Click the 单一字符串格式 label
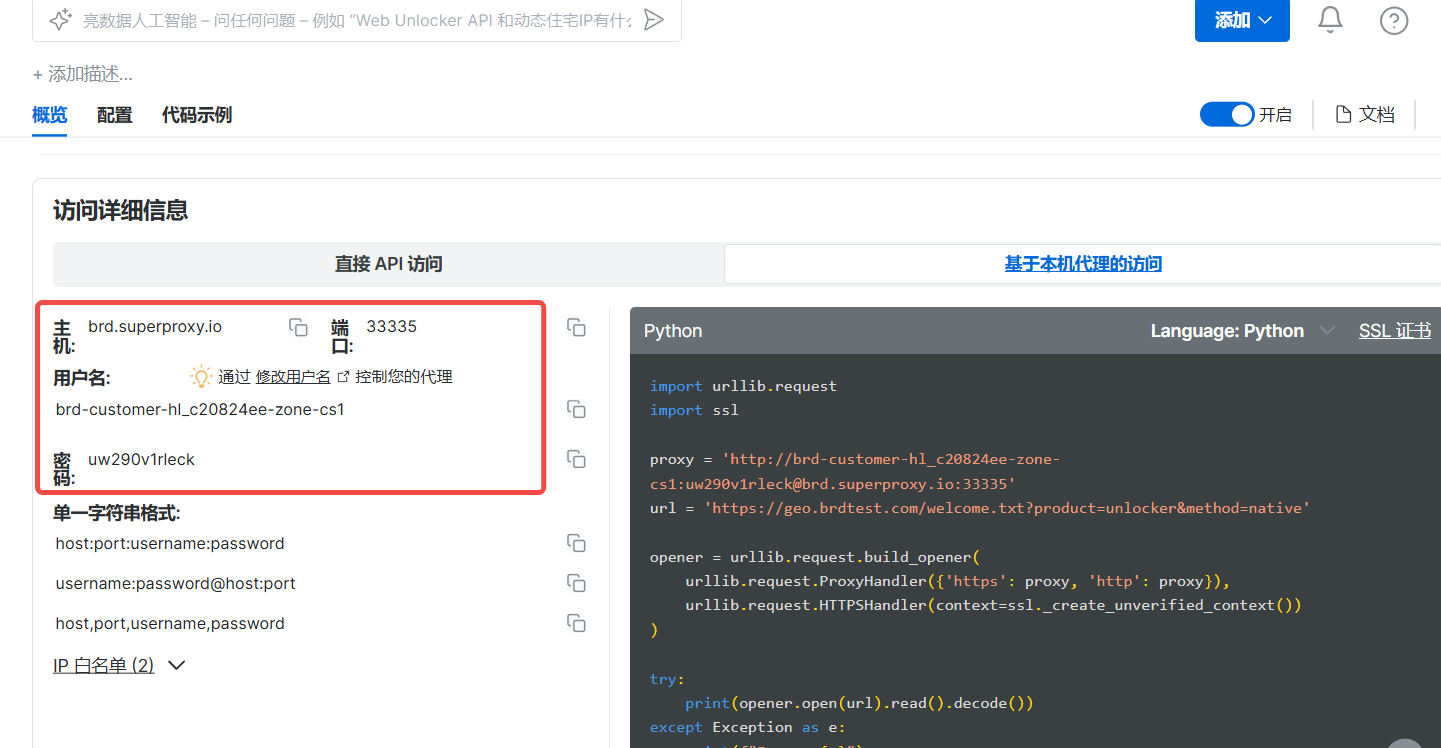The width and height of the screenshot is (1441, 748). coord(117,513)
